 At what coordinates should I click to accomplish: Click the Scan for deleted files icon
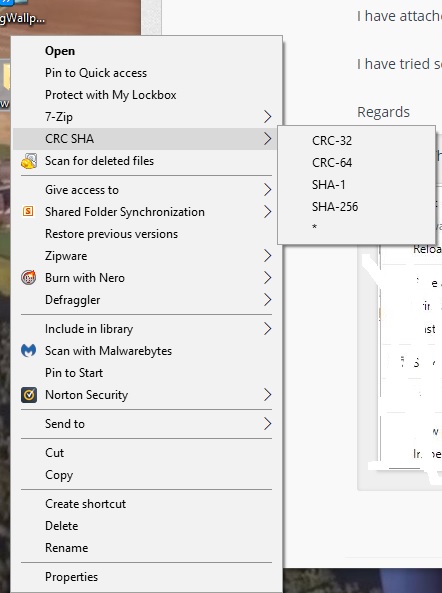pos(29,161)
